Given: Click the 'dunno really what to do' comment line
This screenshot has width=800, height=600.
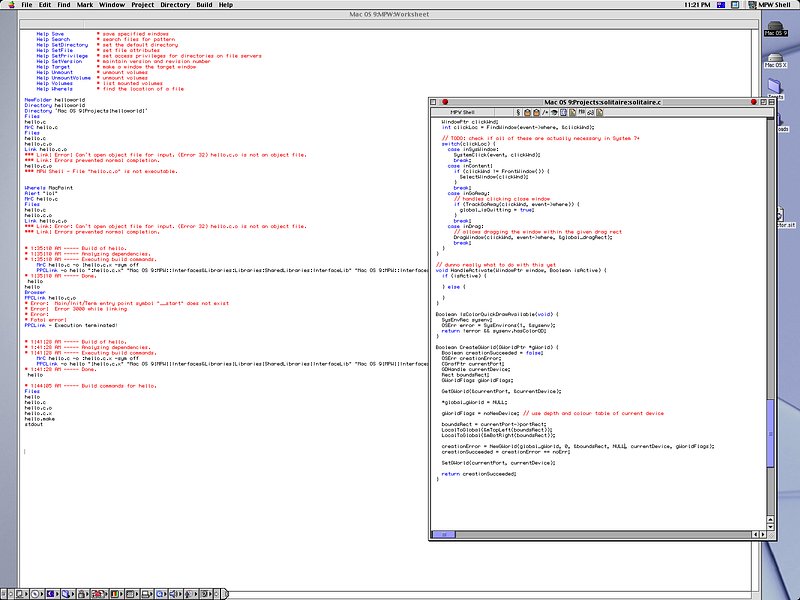Looking at the screenshot, I should pos(495,265).
